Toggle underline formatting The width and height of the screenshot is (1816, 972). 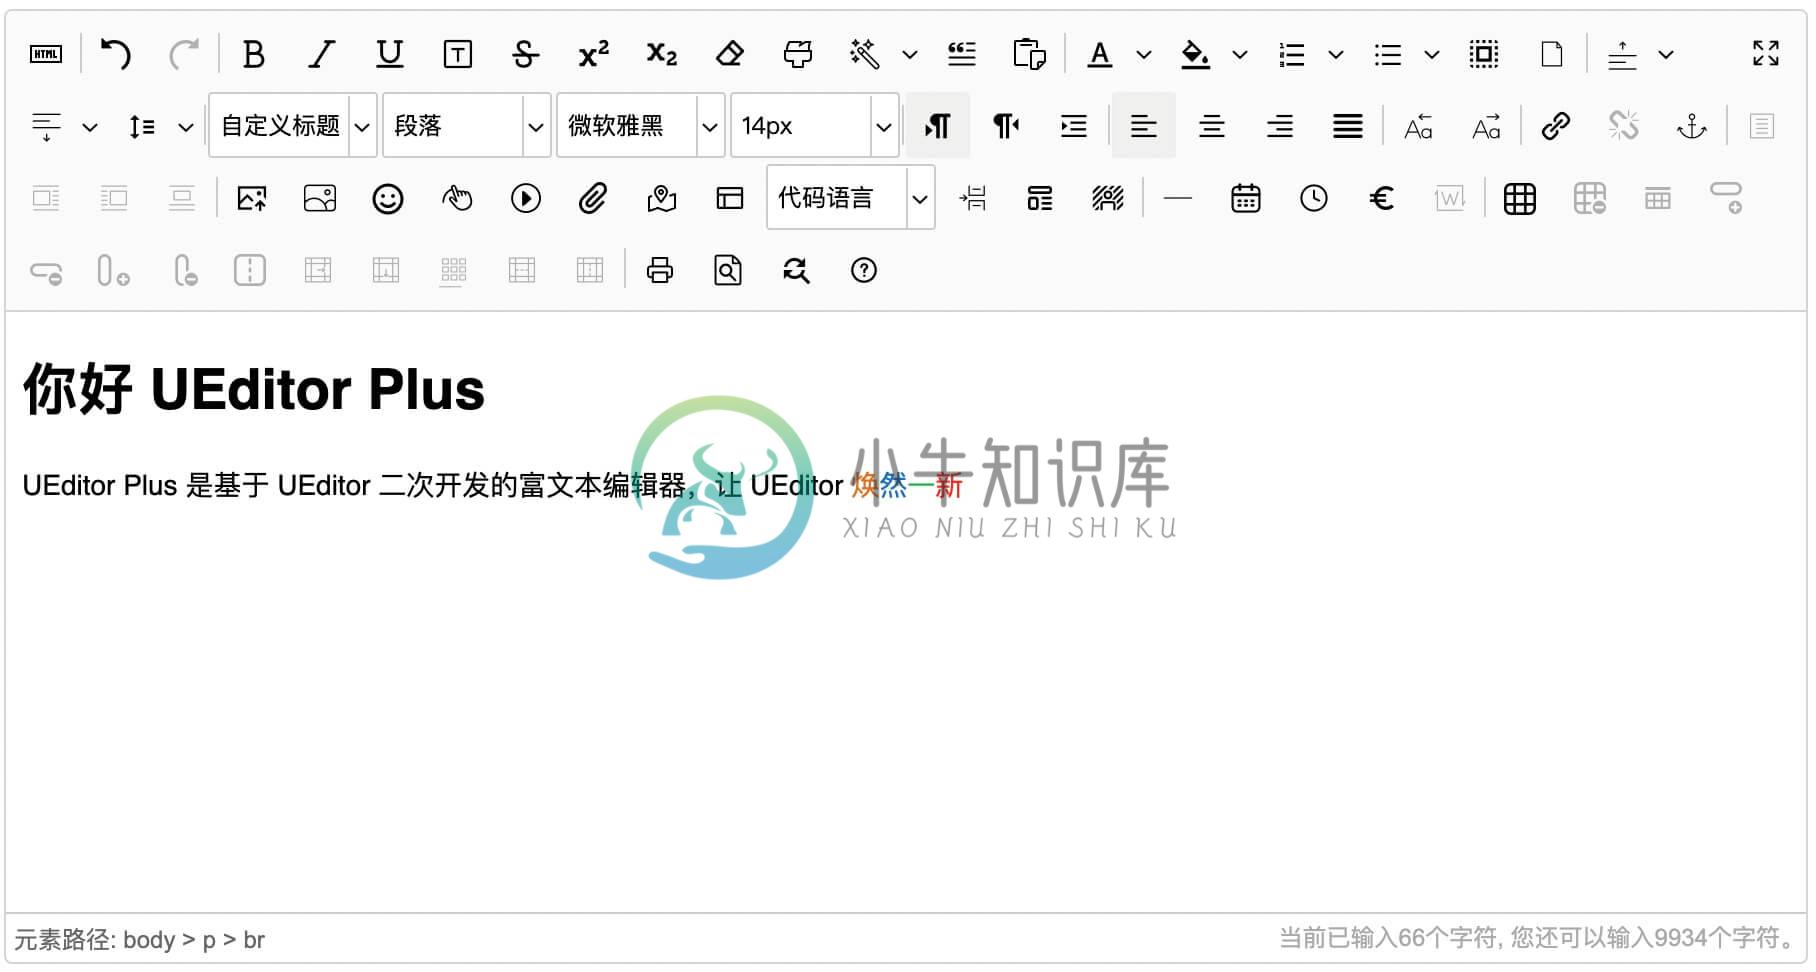pos(390,54)
